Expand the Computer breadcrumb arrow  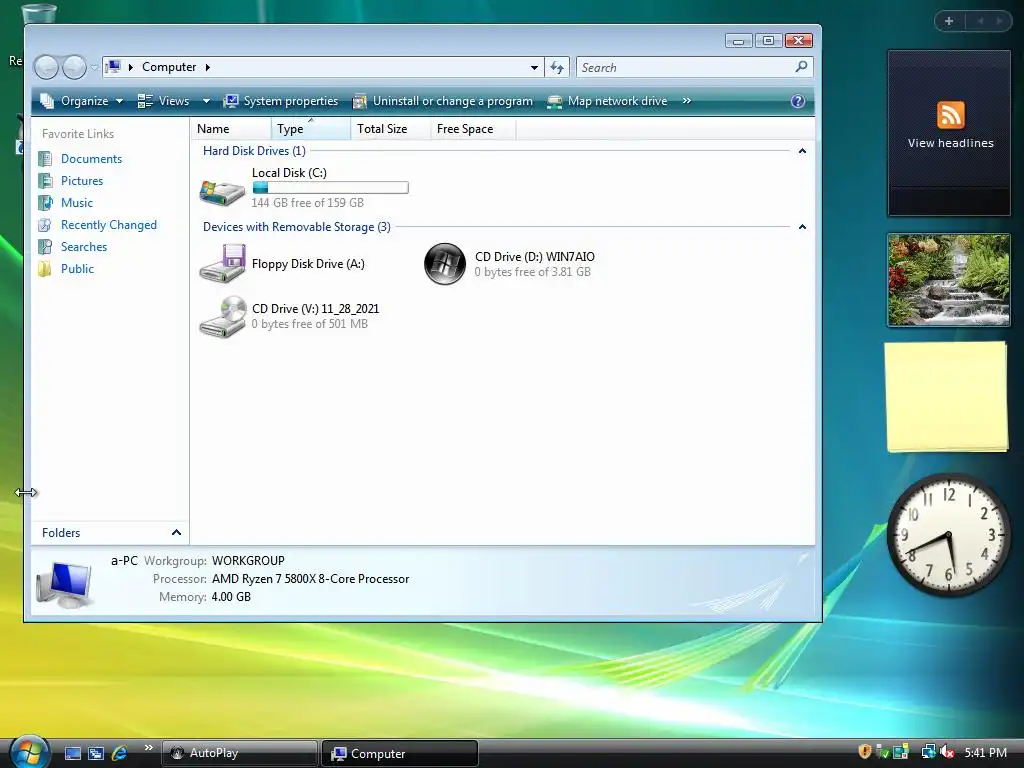click(208, 67)
